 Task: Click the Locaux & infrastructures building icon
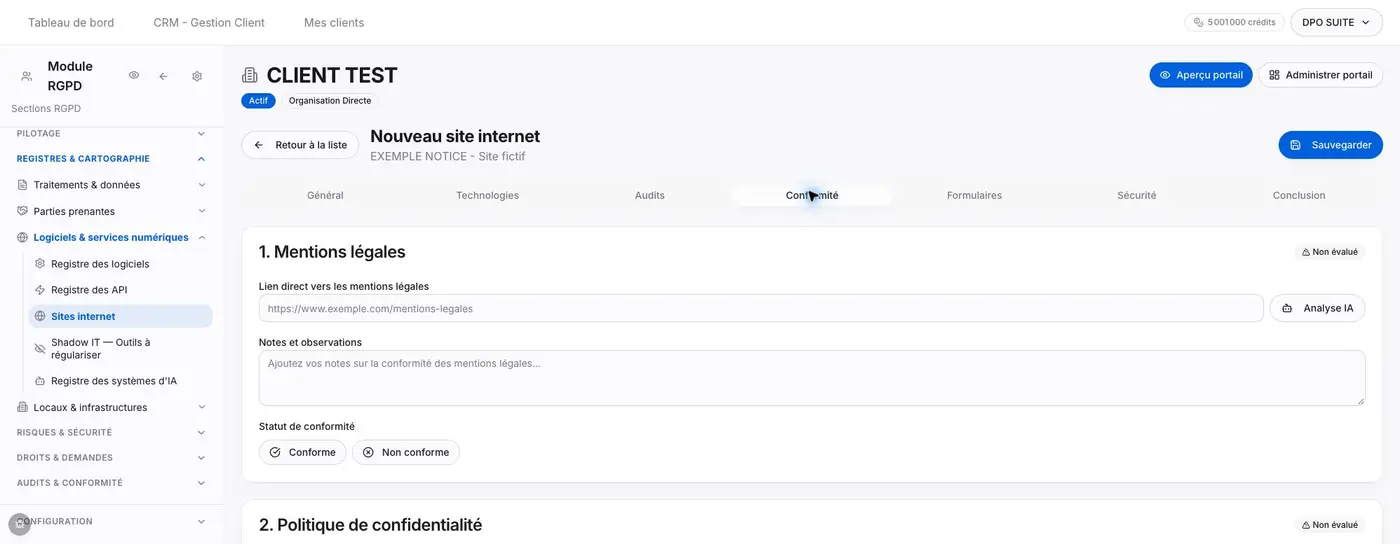[x=23, y=407]
